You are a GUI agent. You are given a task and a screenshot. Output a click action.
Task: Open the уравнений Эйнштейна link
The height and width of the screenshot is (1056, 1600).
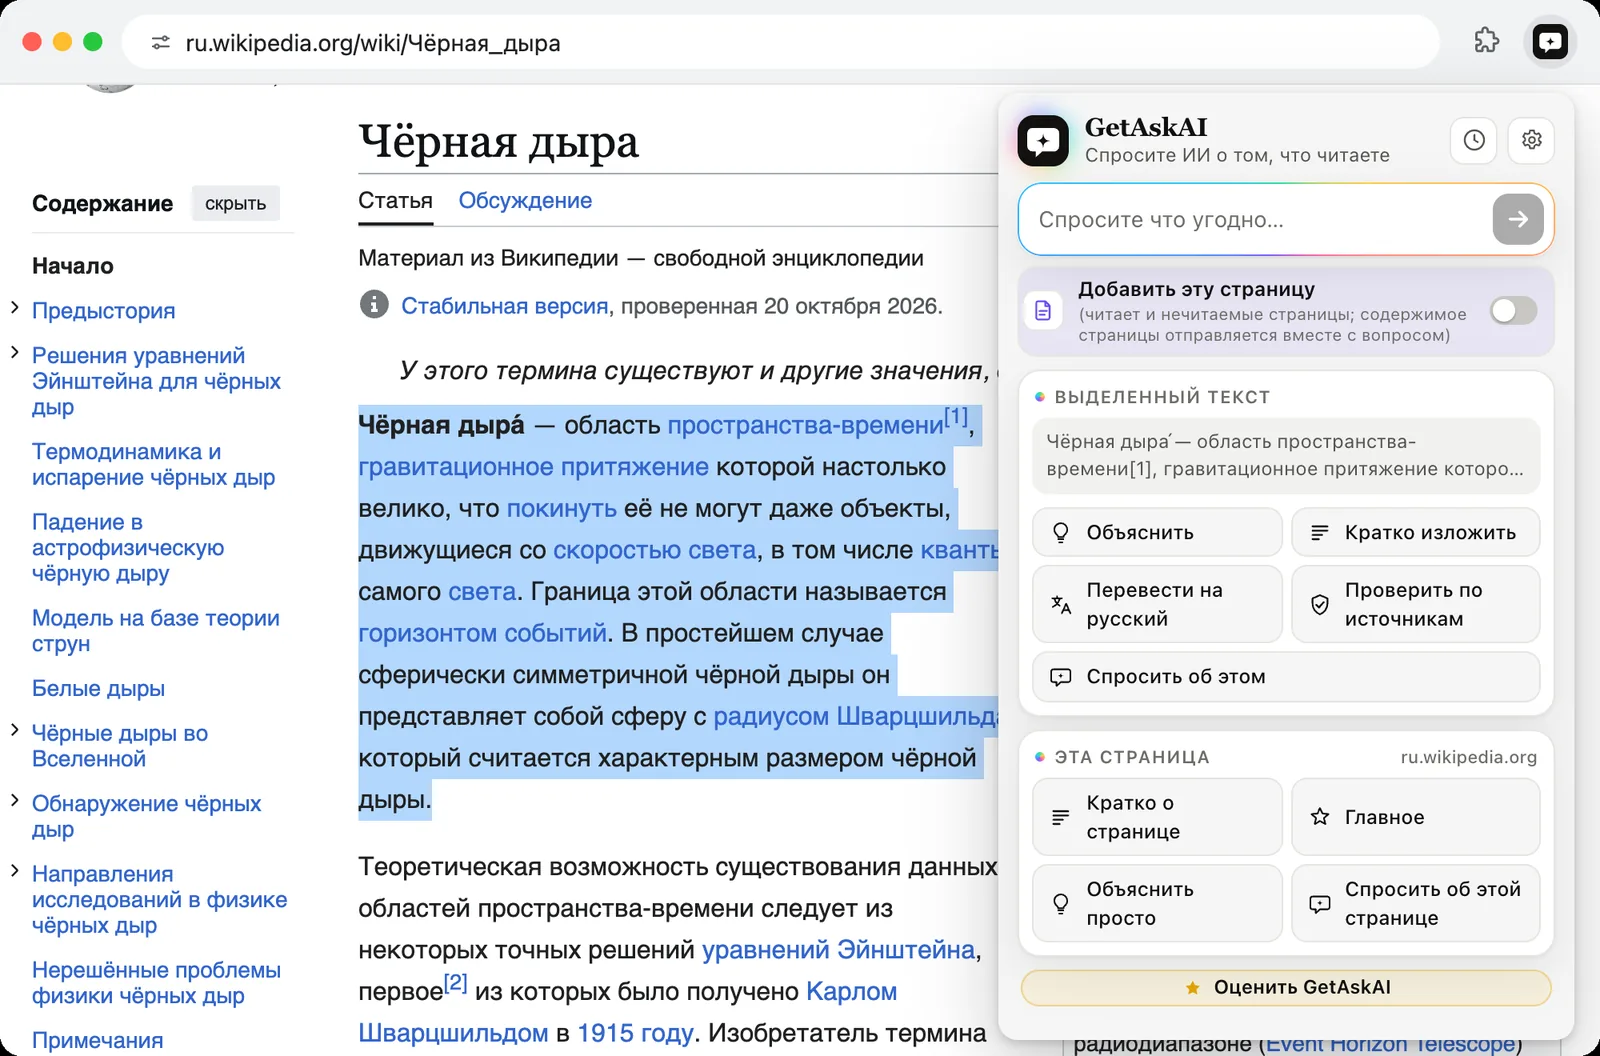click(838, 950)
